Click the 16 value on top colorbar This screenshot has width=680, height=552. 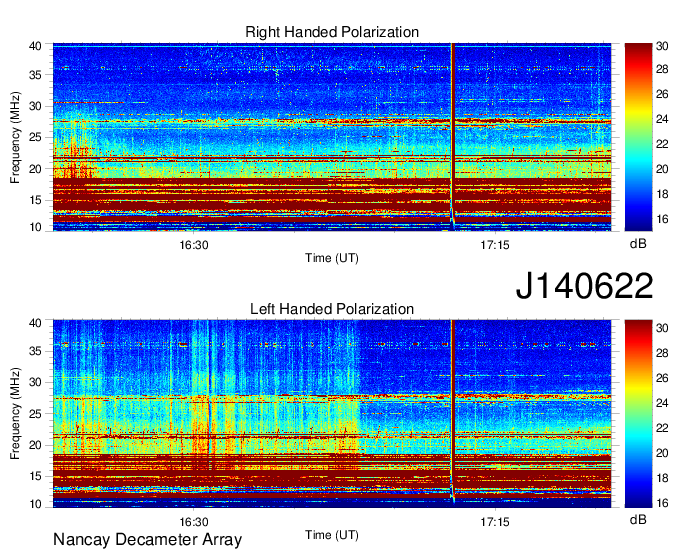point(662,219)
